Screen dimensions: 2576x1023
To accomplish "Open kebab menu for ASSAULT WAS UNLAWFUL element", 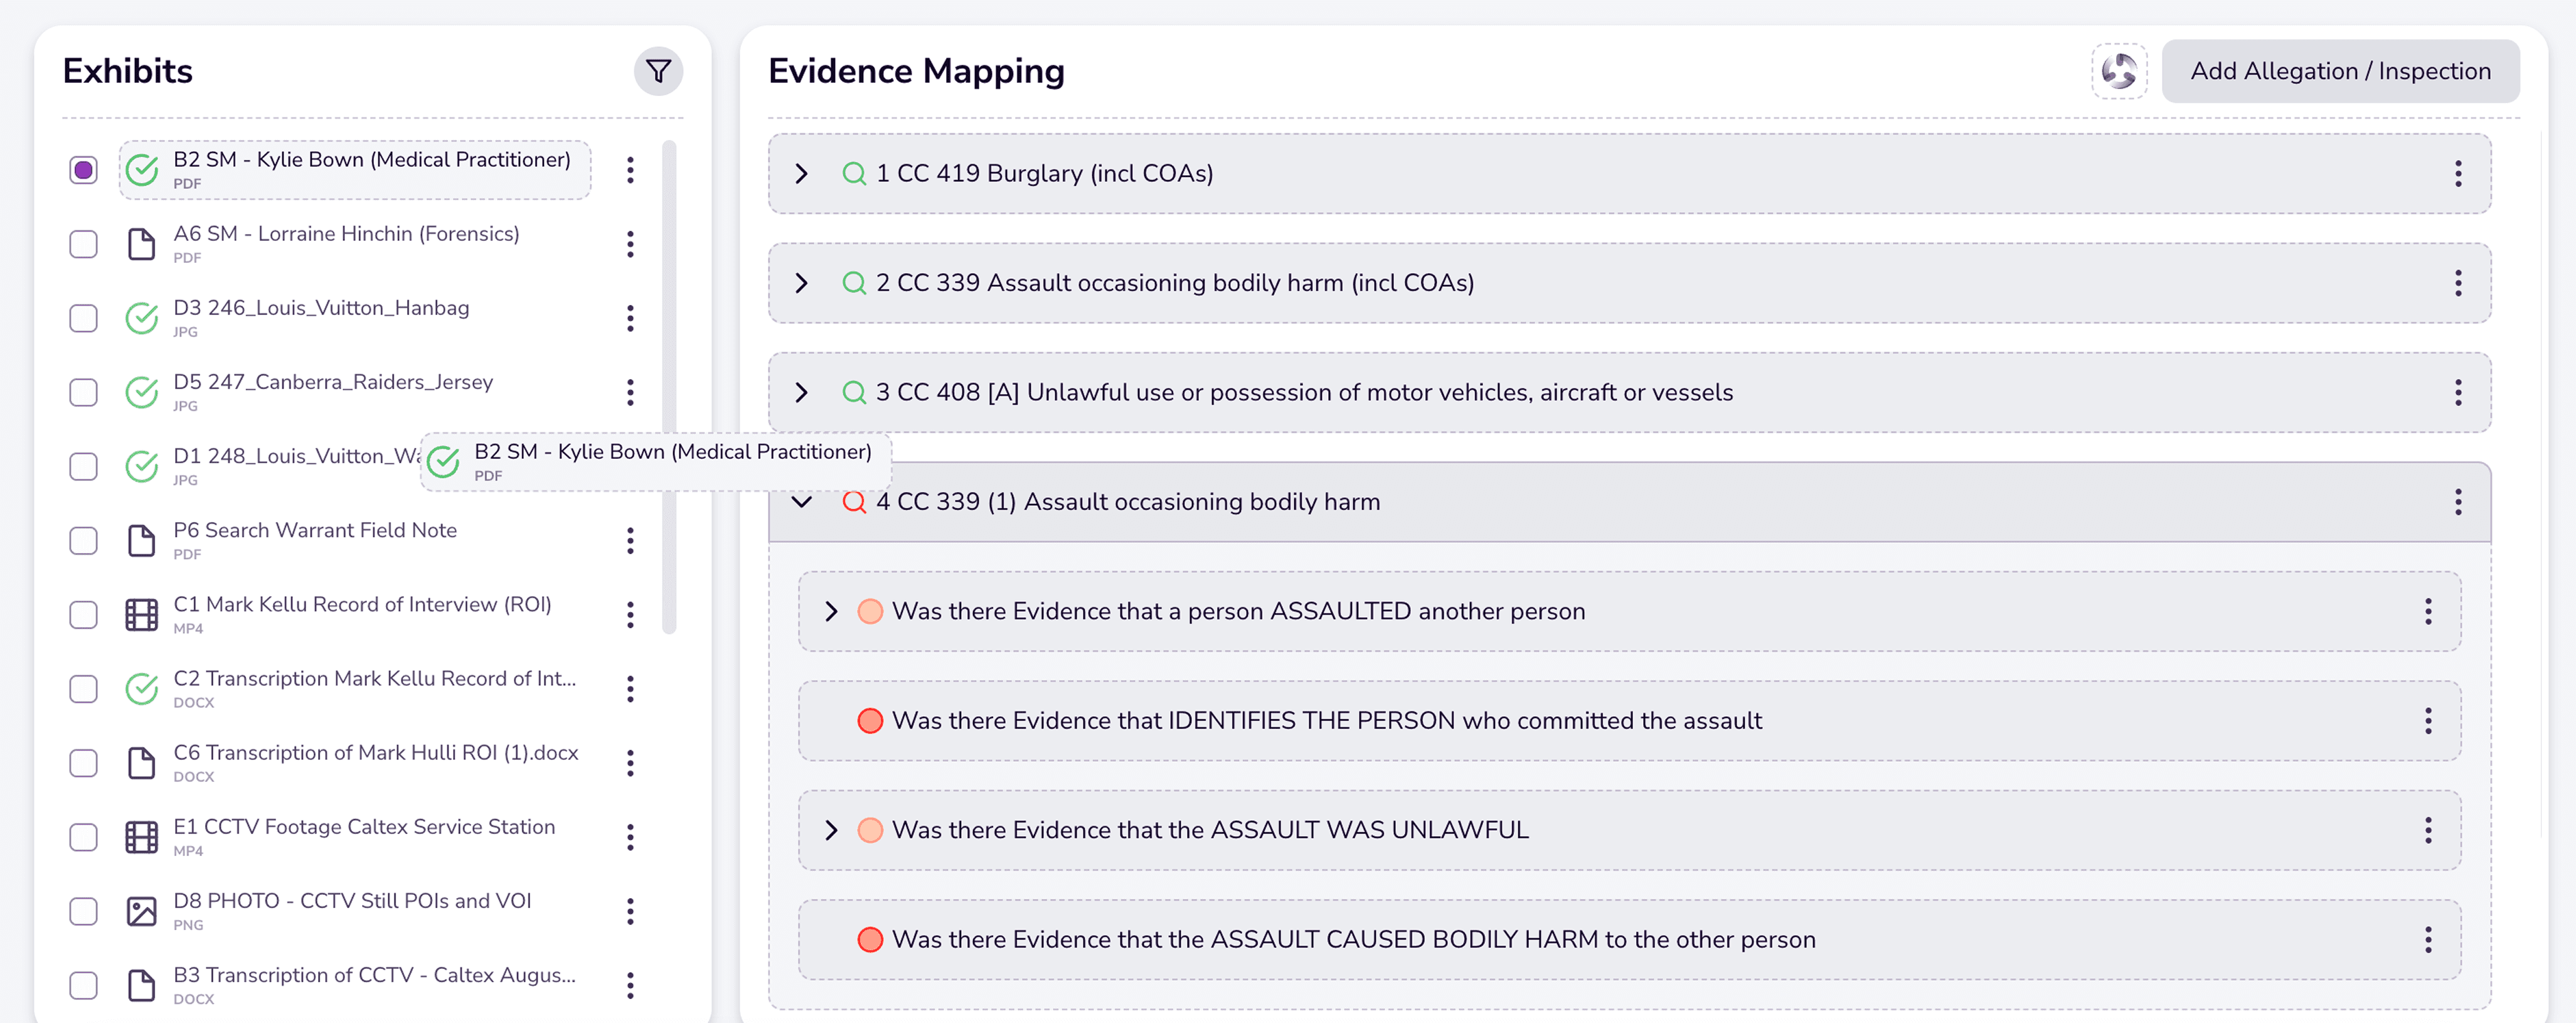I will point(2427,830).
